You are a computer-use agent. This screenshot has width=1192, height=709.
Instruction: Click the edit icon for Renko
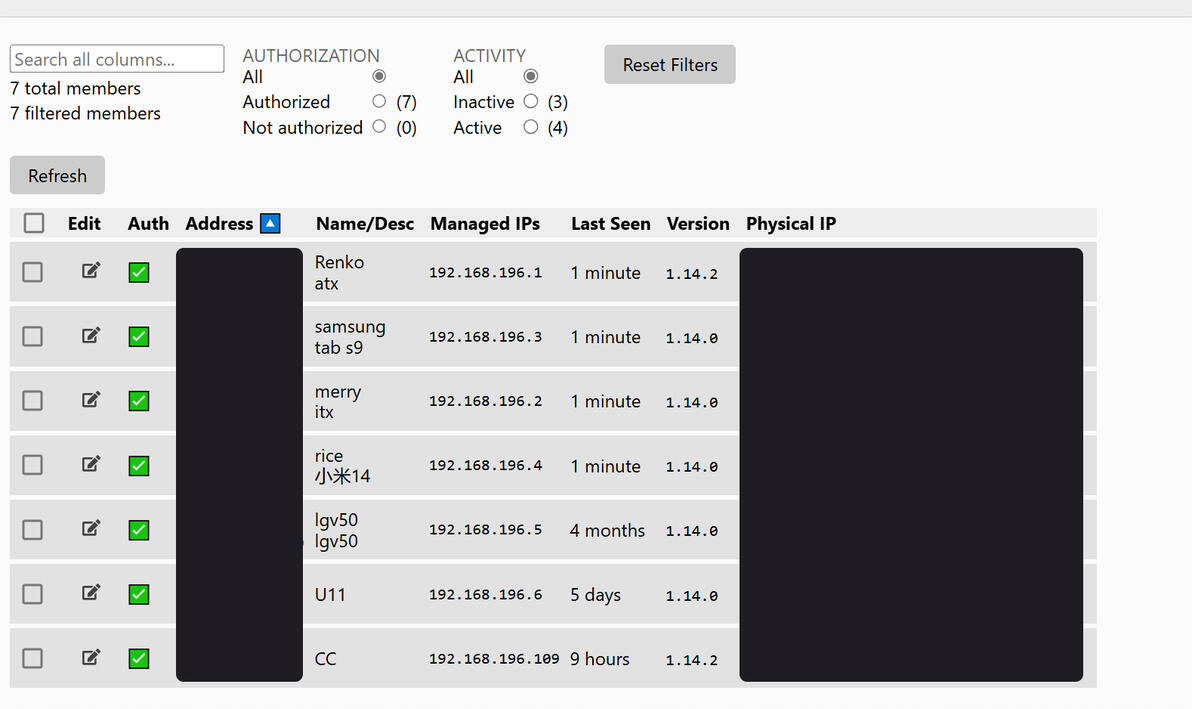tap(91, 271)
